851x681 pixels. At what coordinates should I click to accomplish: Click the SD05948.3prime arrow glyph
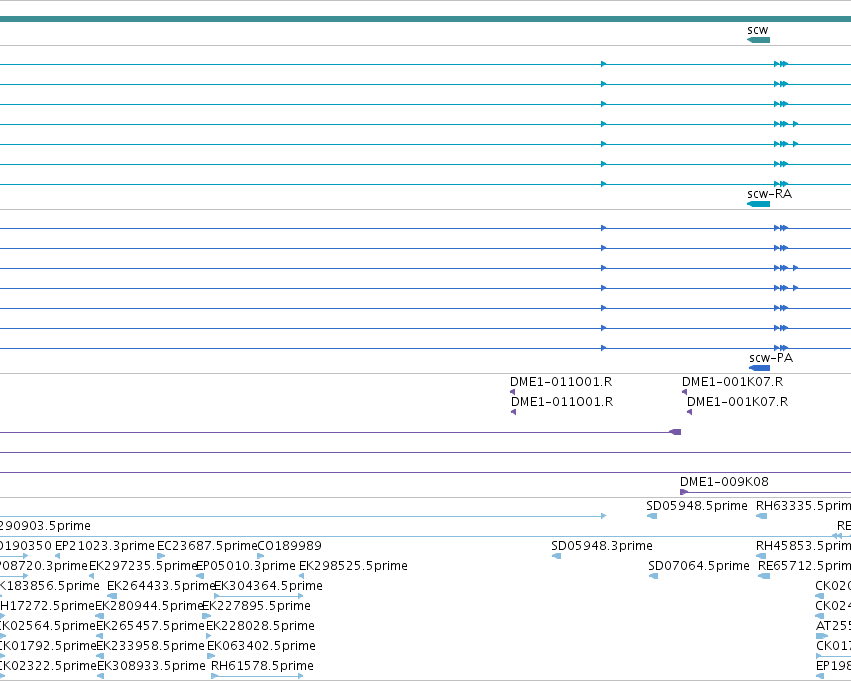click(x=556, y=556)
